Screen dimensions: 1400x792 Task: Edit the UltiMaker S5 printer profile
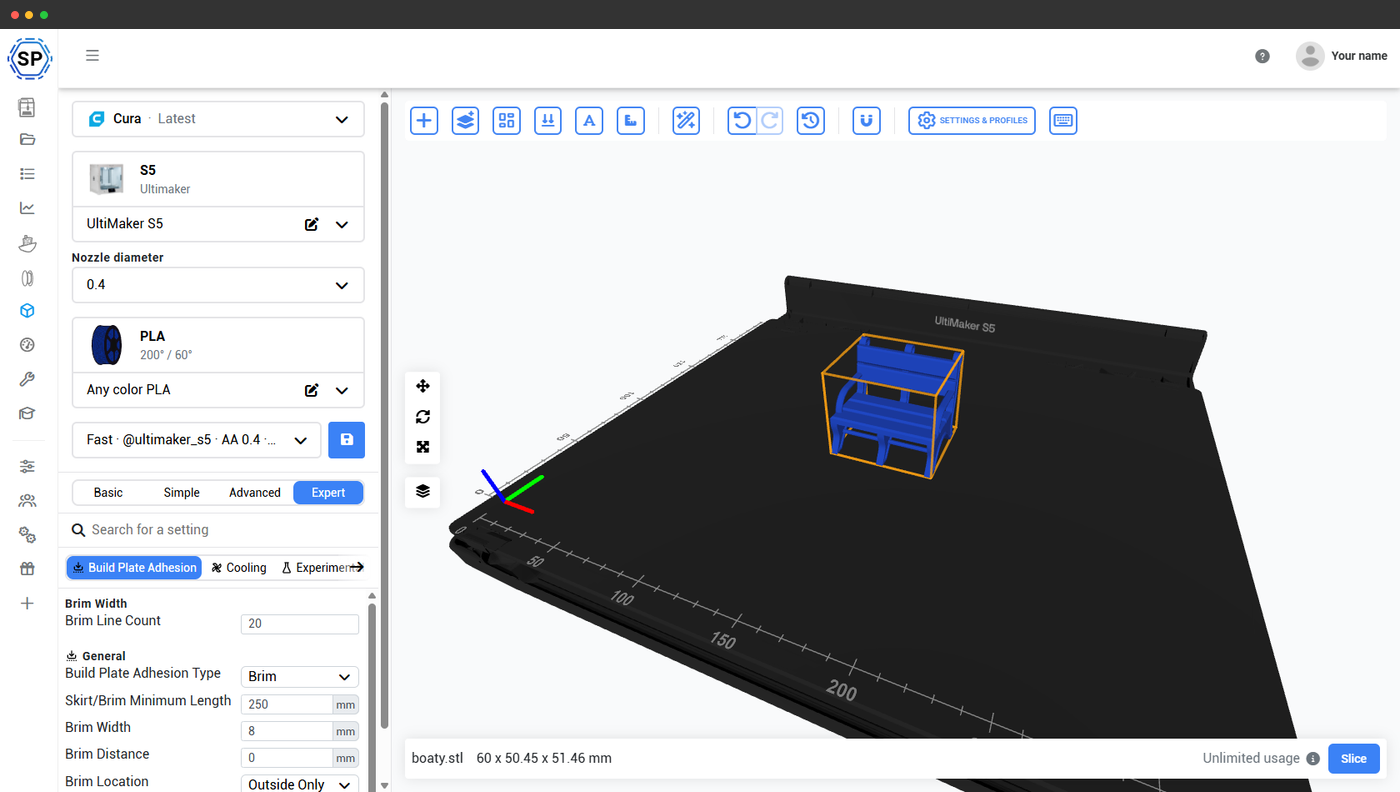point(312,224)
